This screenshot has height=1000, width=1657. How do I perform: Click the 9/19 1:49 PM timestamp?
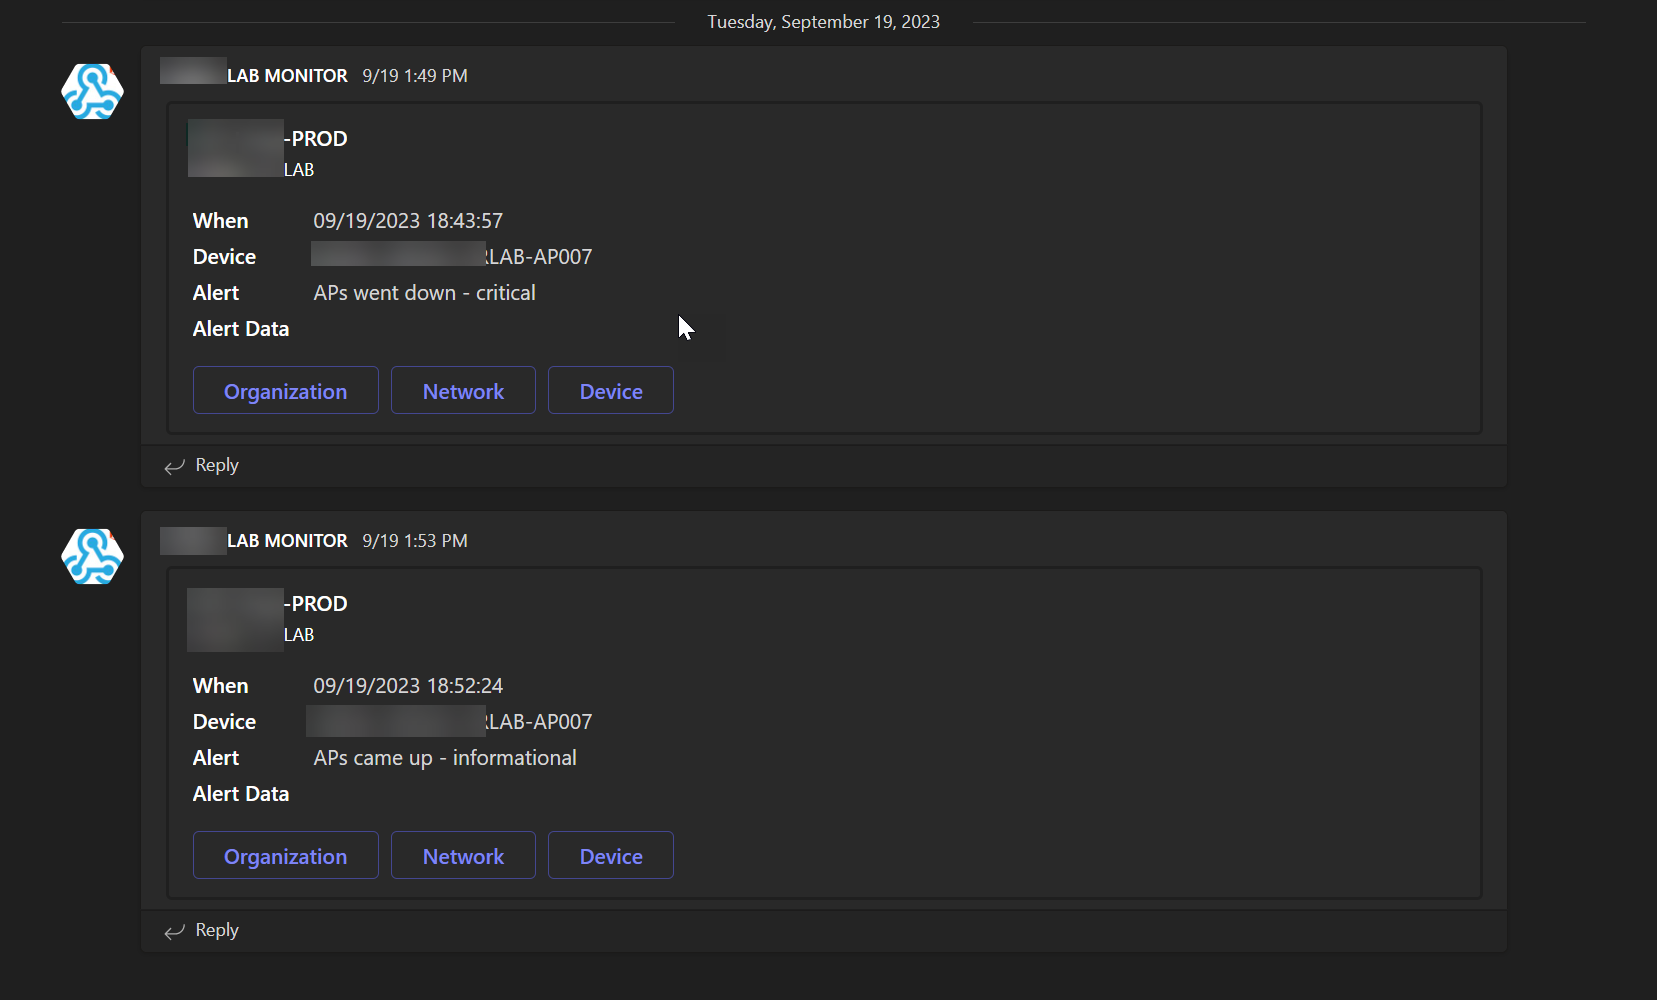click(415, 75)
